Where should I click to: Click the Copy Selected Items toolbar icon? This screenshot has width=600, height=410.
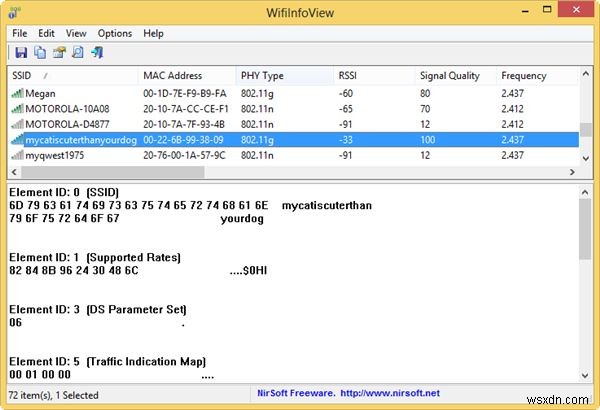click(x=40, y=52)
